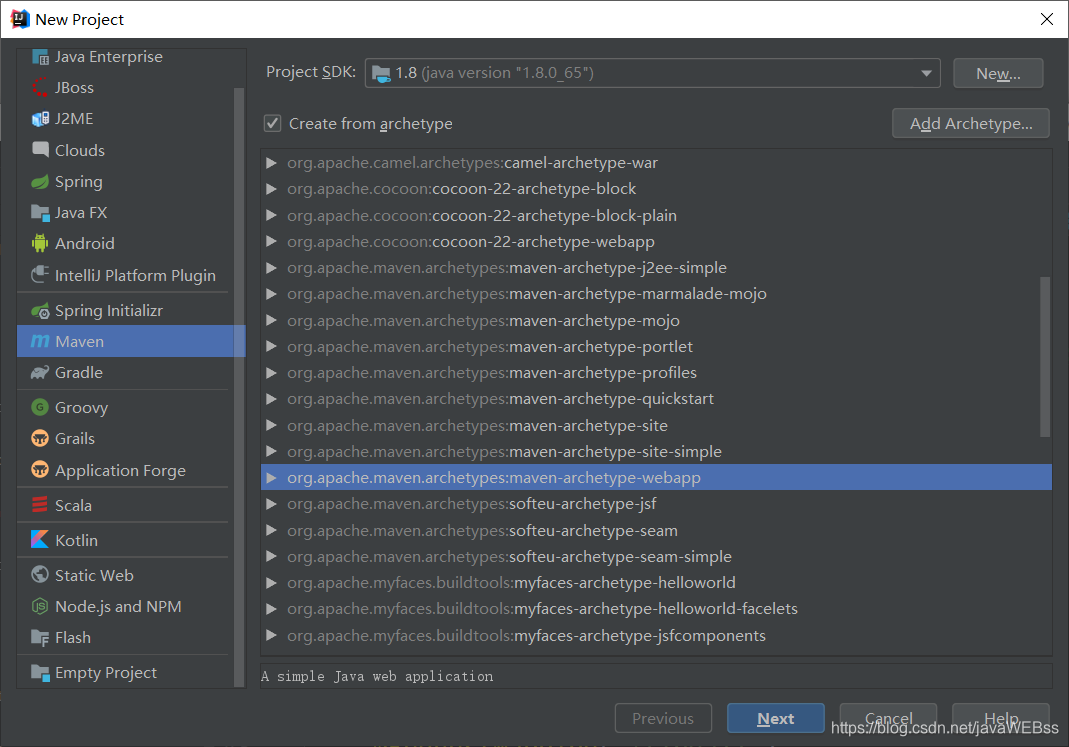Click the Empty Project folder icon

point(40,673)
